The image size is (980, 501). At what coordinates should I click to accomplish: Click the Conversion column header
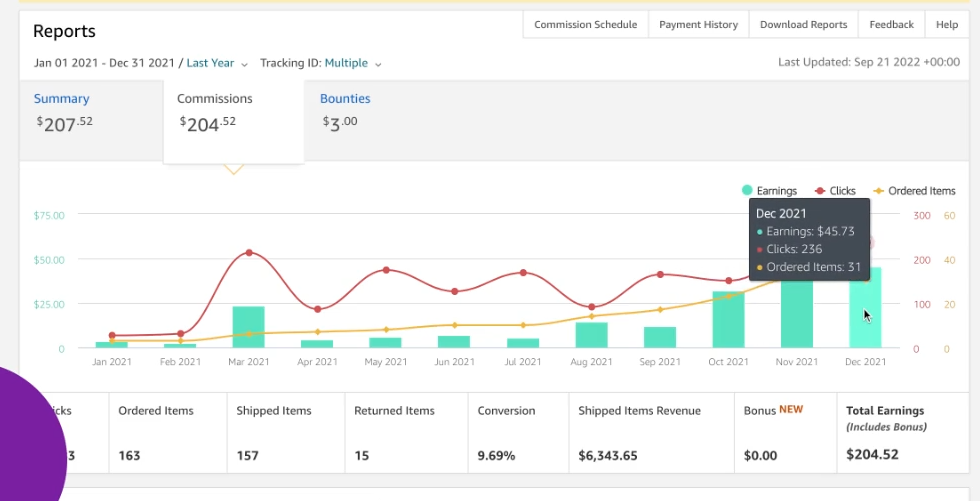(506, 411)
